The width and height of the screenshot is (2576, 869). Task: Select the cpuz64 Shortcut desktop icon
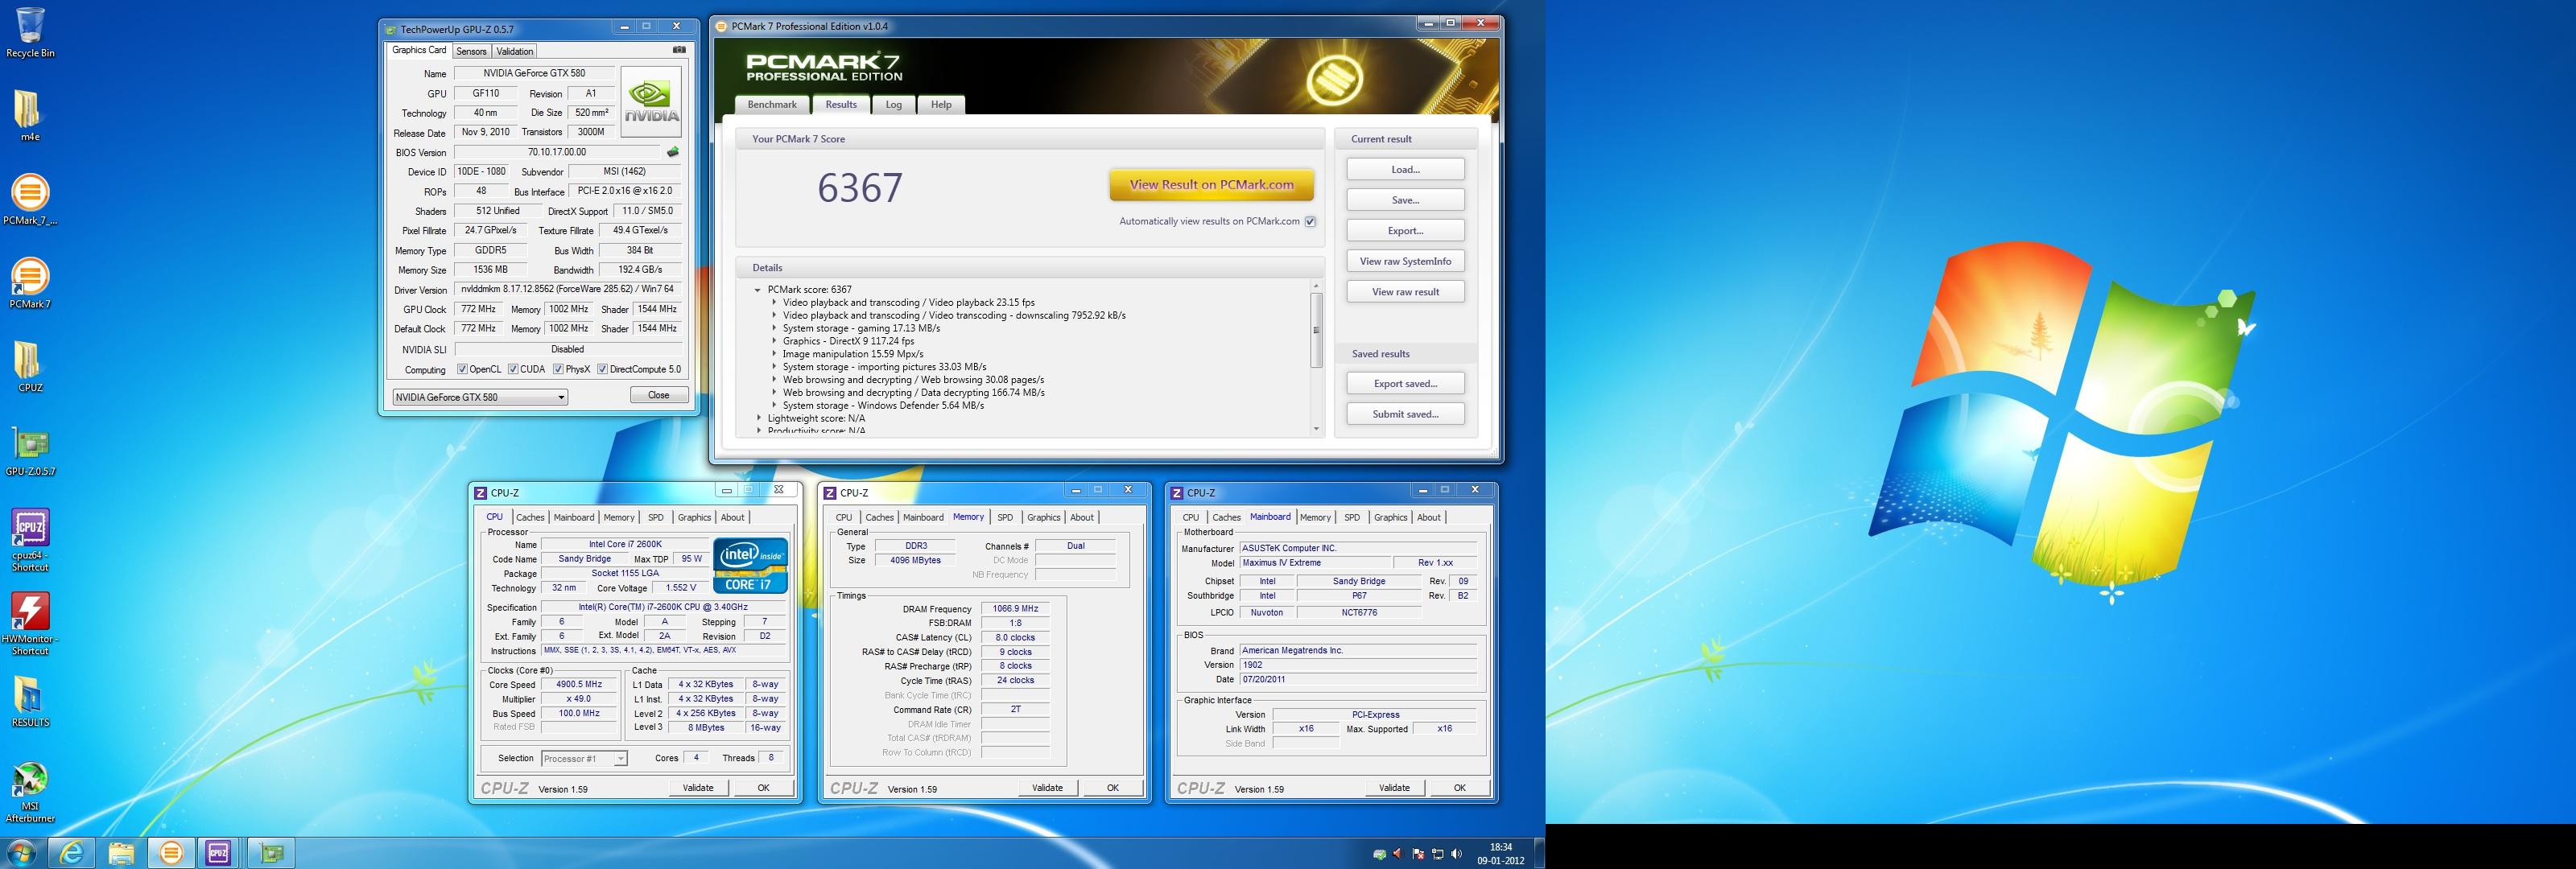[30, 541]
